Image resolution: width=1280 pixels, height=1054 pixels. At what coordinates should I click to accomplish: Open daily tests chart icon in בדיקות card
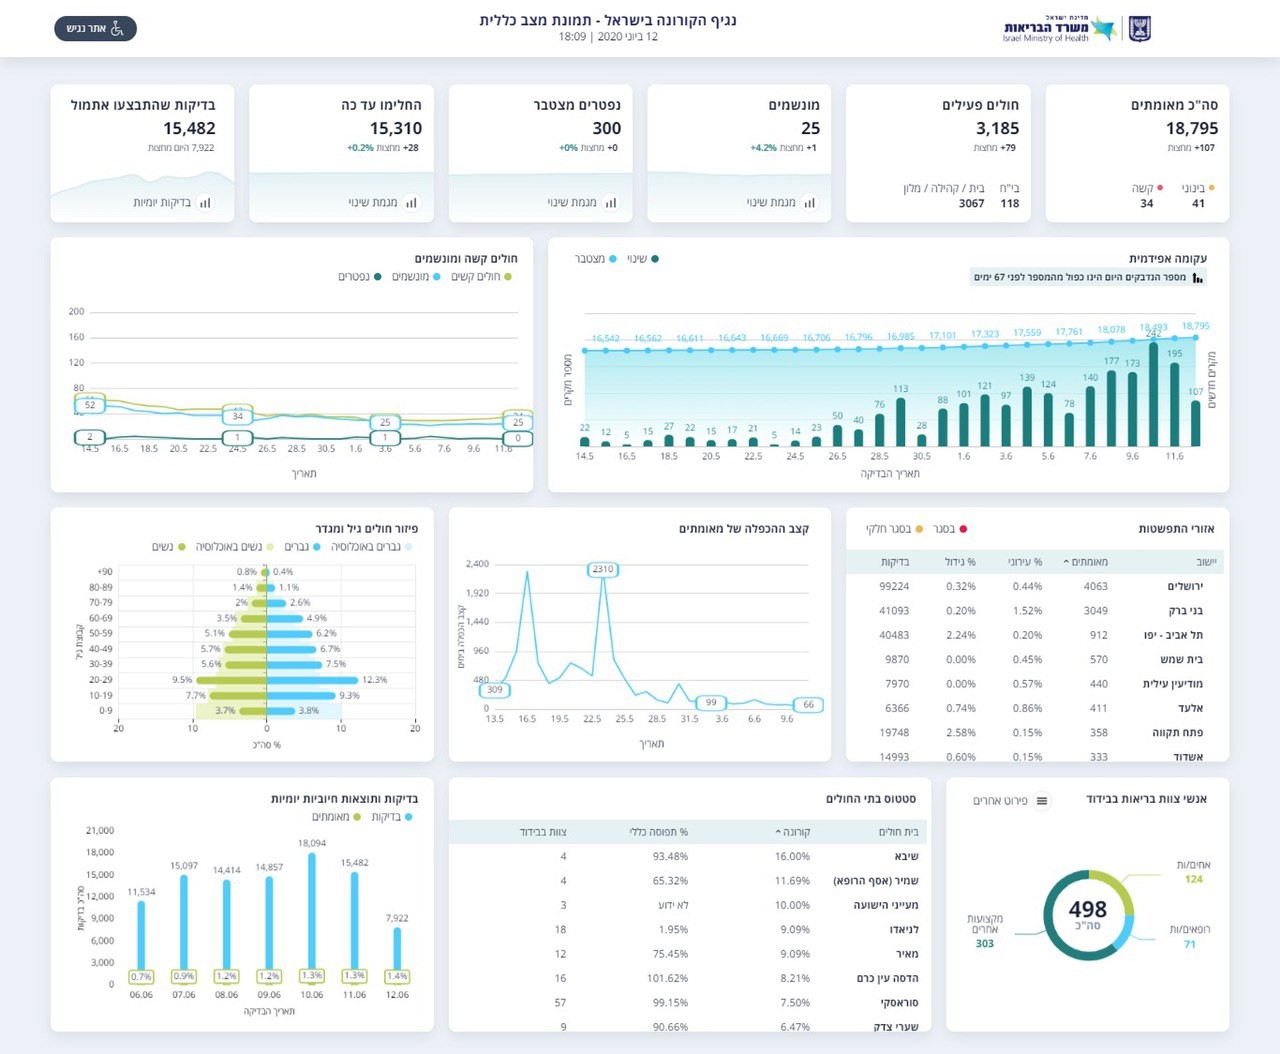[205, 203]
